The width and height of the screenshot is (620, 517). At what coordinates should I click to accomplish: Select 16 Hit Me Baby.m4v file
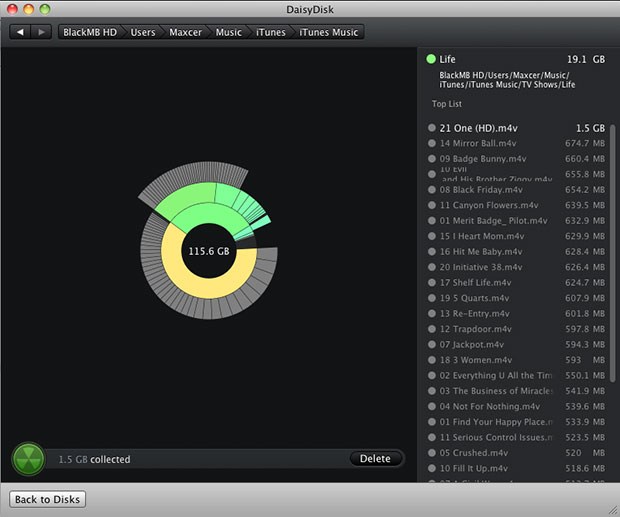pos(516,252)
